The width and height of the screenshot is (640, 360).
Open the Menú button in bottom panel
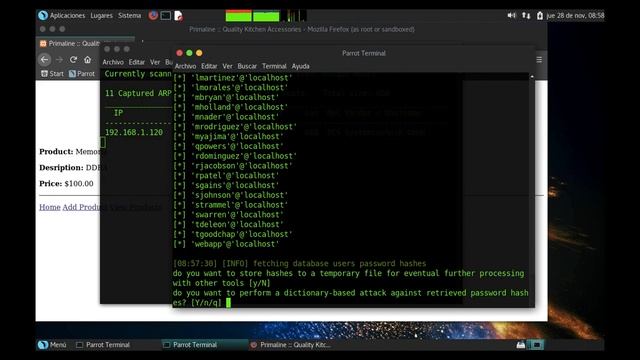point(52,345)
